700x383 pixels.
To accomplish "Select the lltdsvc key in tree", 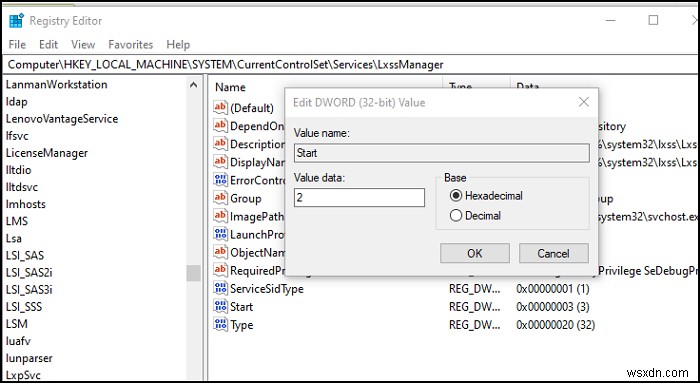I will pyautogui.click(x=22, y=187).
